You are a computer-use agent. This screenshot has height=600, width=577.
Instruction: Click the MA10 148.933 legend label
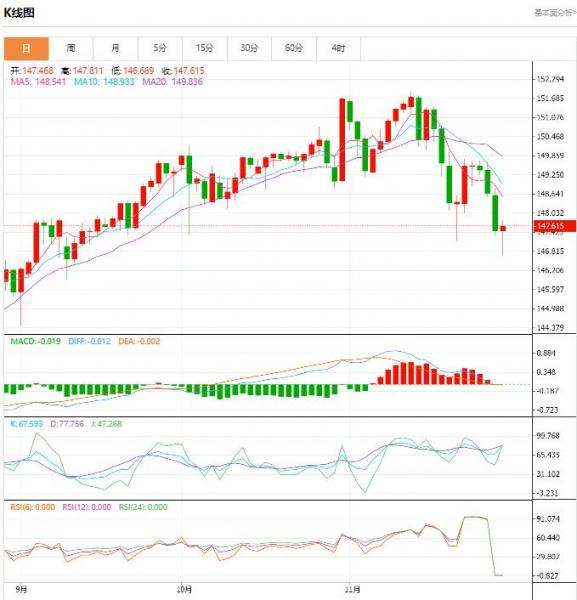point(104,82)
